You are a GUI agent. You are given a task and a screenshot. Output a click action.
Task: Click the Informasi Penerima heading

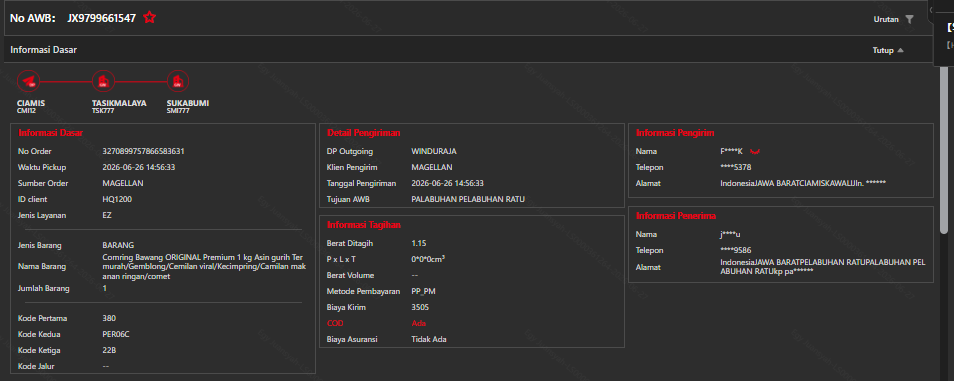click(676, 215)
